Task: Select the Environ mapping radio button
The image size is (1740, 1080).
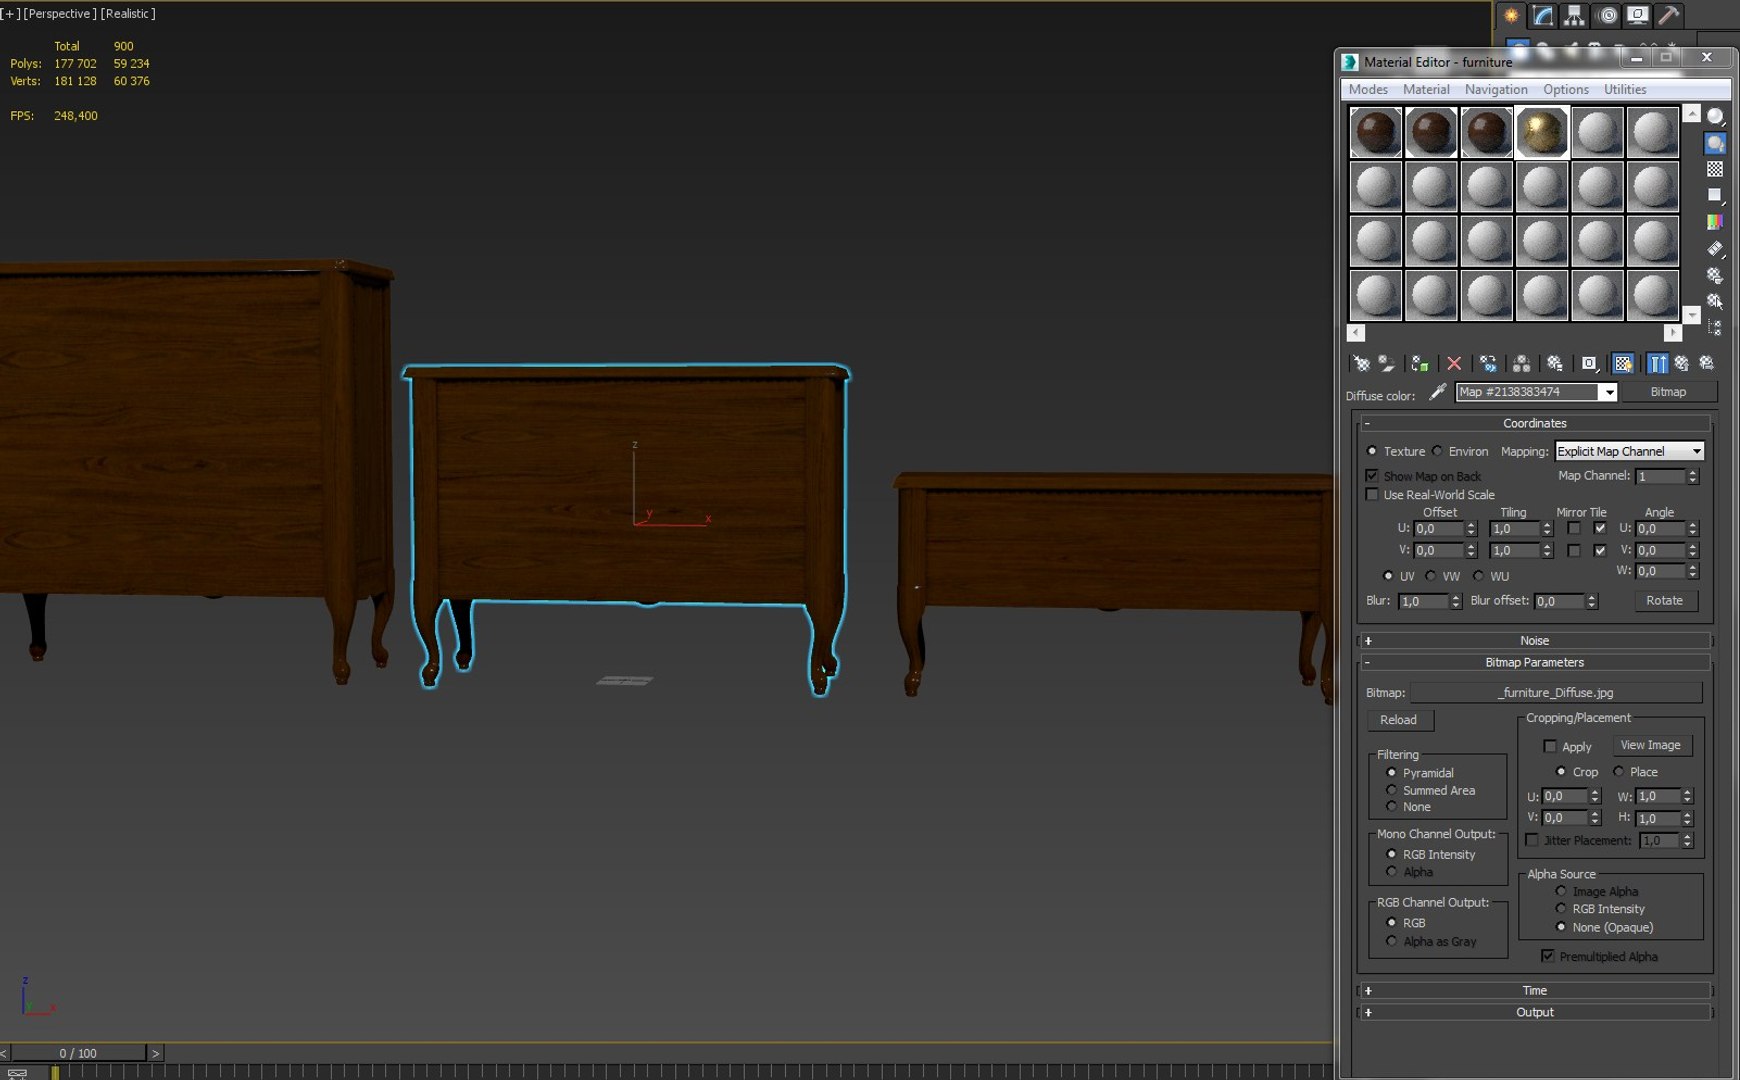Action: pyautogui.click(x=1437, y=451)
